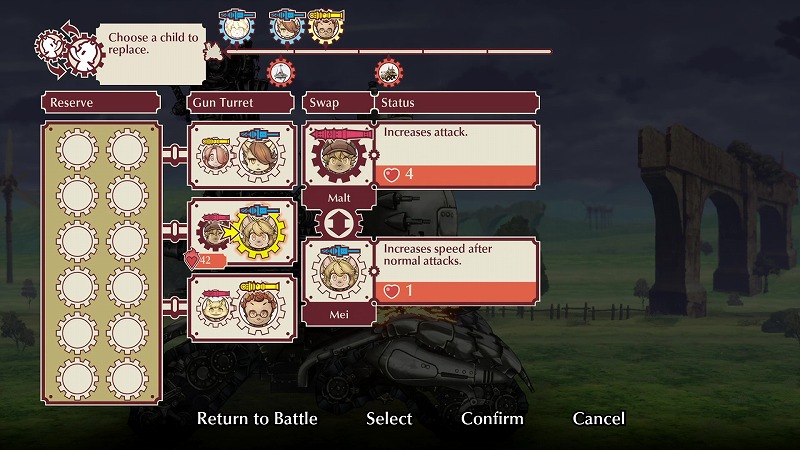Click the up-down swap arrows gear icon
The width and height of the screenshot is (800, 450).
[339, 223]
